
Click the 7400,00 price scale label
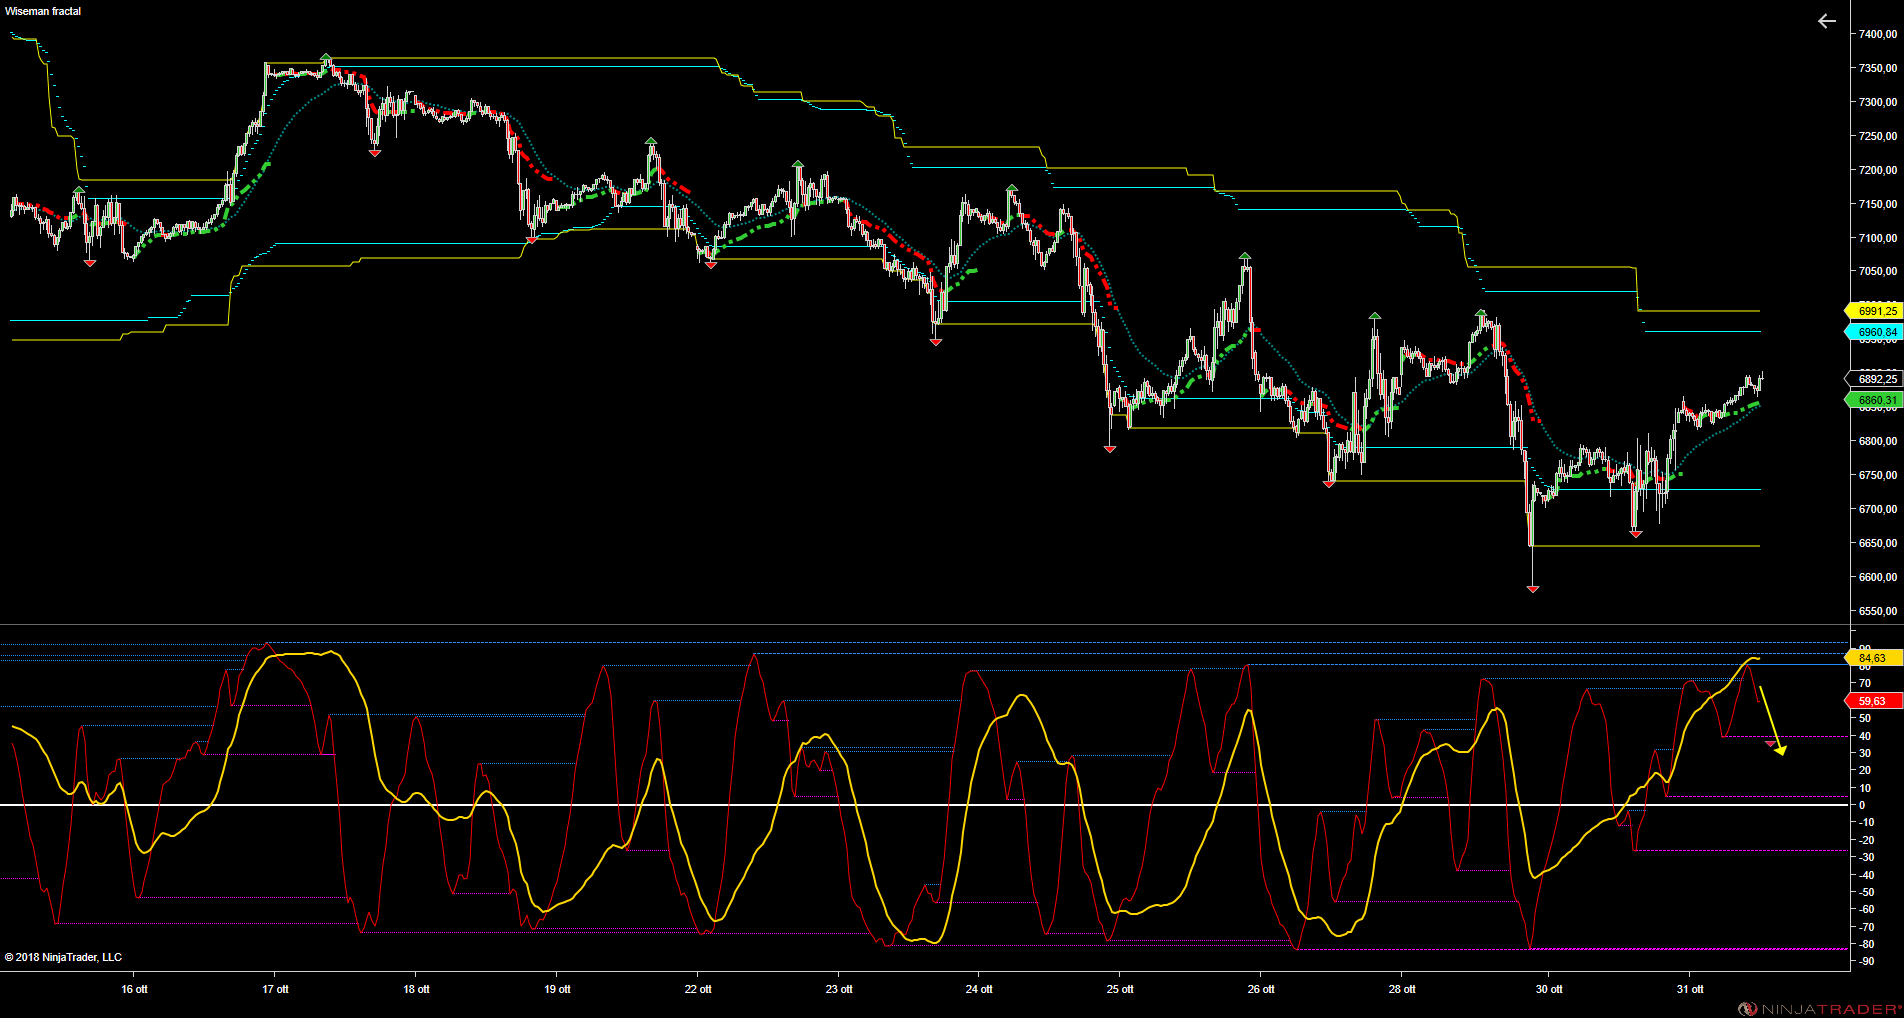click(x=1878, y=34)
